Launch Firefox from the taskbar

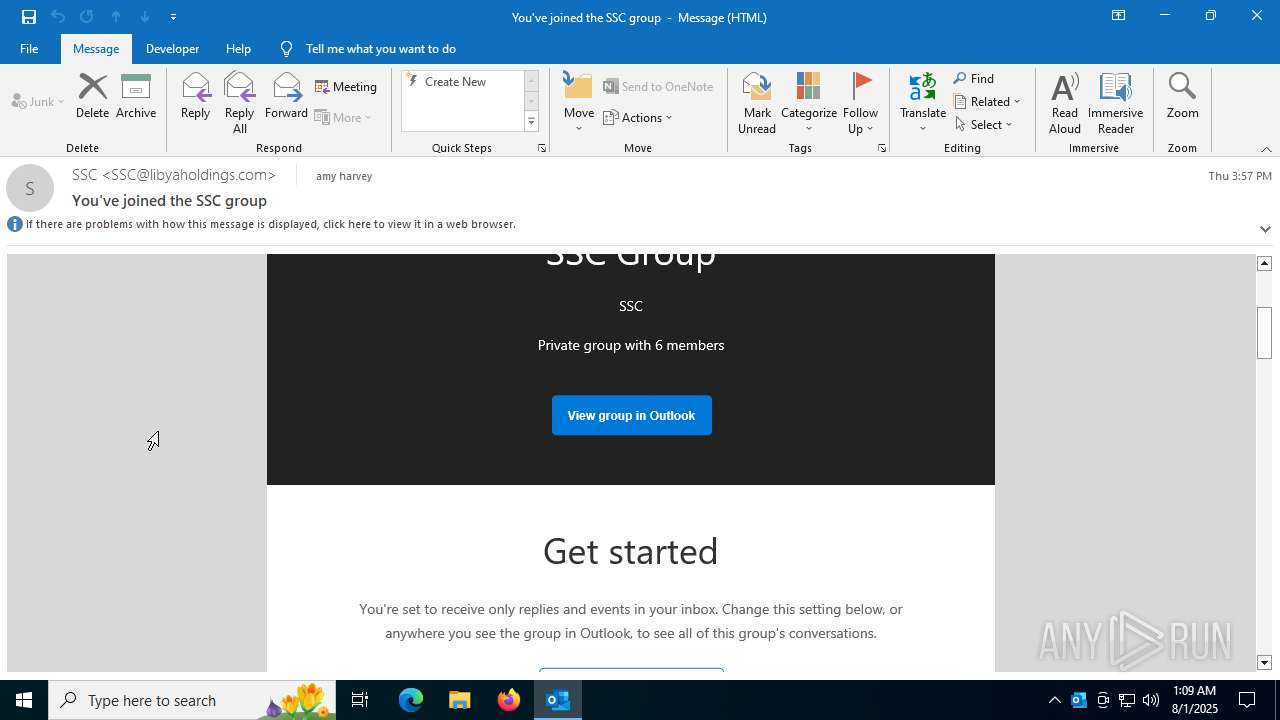coord(509,700)
